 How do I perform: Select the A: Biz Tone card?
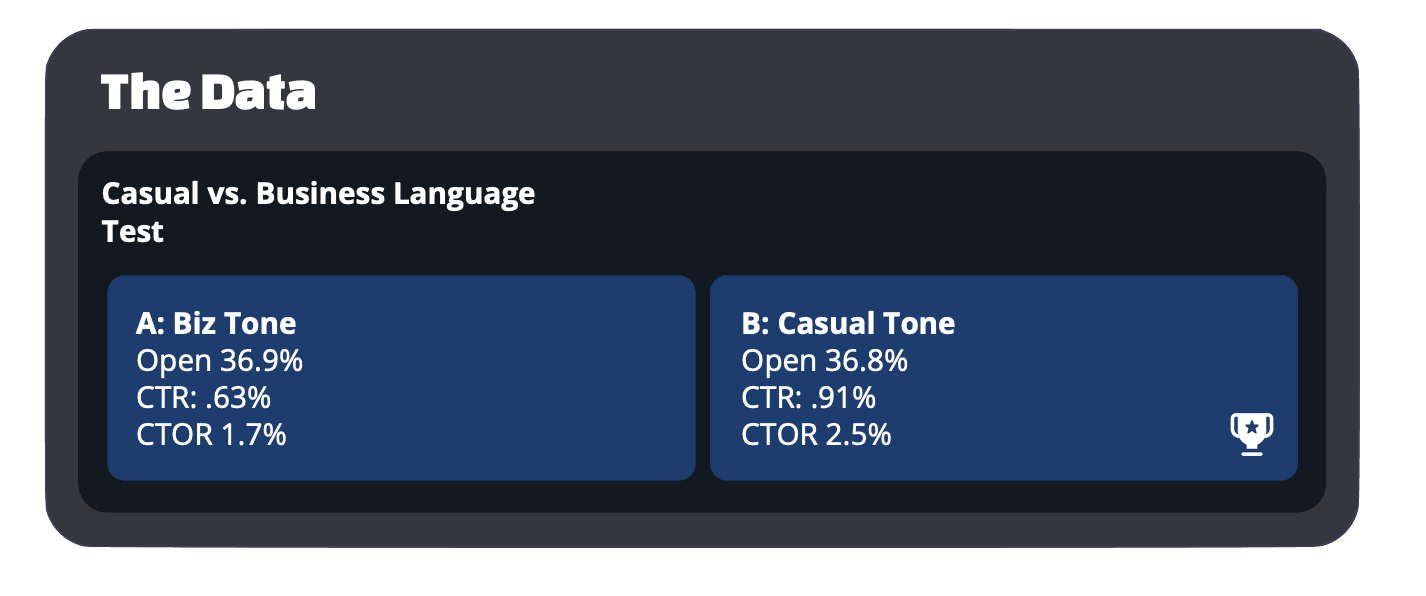[401, 378]
